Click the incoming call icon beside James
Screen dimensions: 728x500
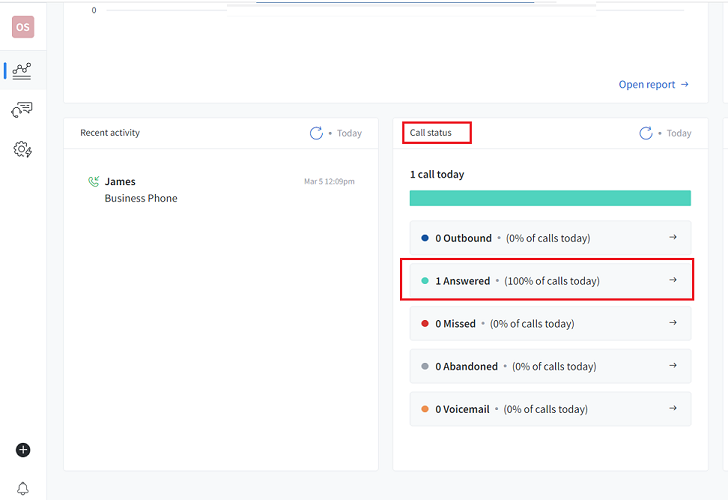click(x=94, y=182)
